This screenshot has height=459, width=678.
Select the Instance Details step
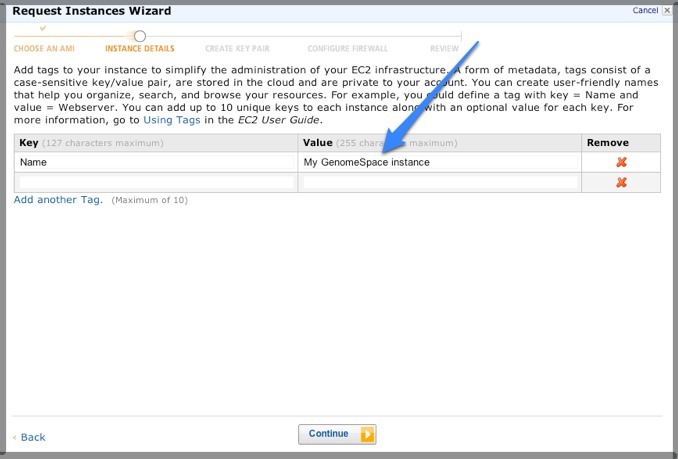[139, 48]
